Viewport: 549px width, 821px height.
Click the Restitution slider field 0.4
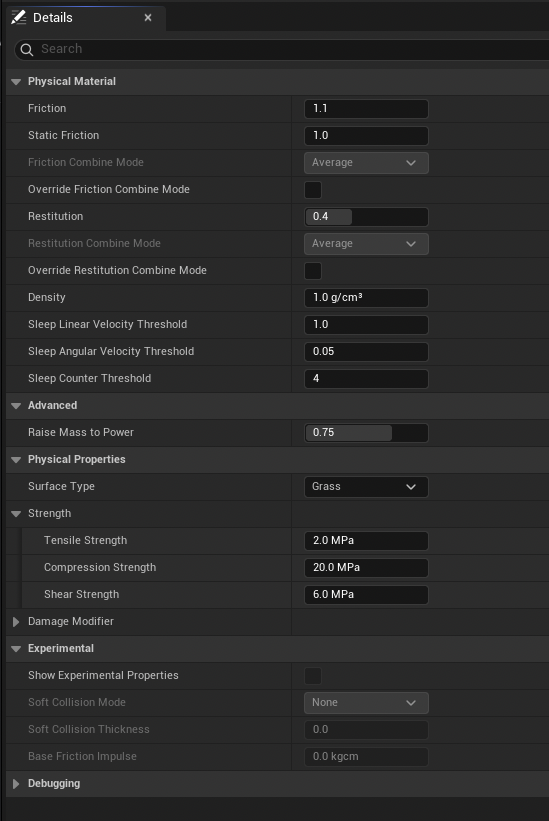click(x=366, y=217)
